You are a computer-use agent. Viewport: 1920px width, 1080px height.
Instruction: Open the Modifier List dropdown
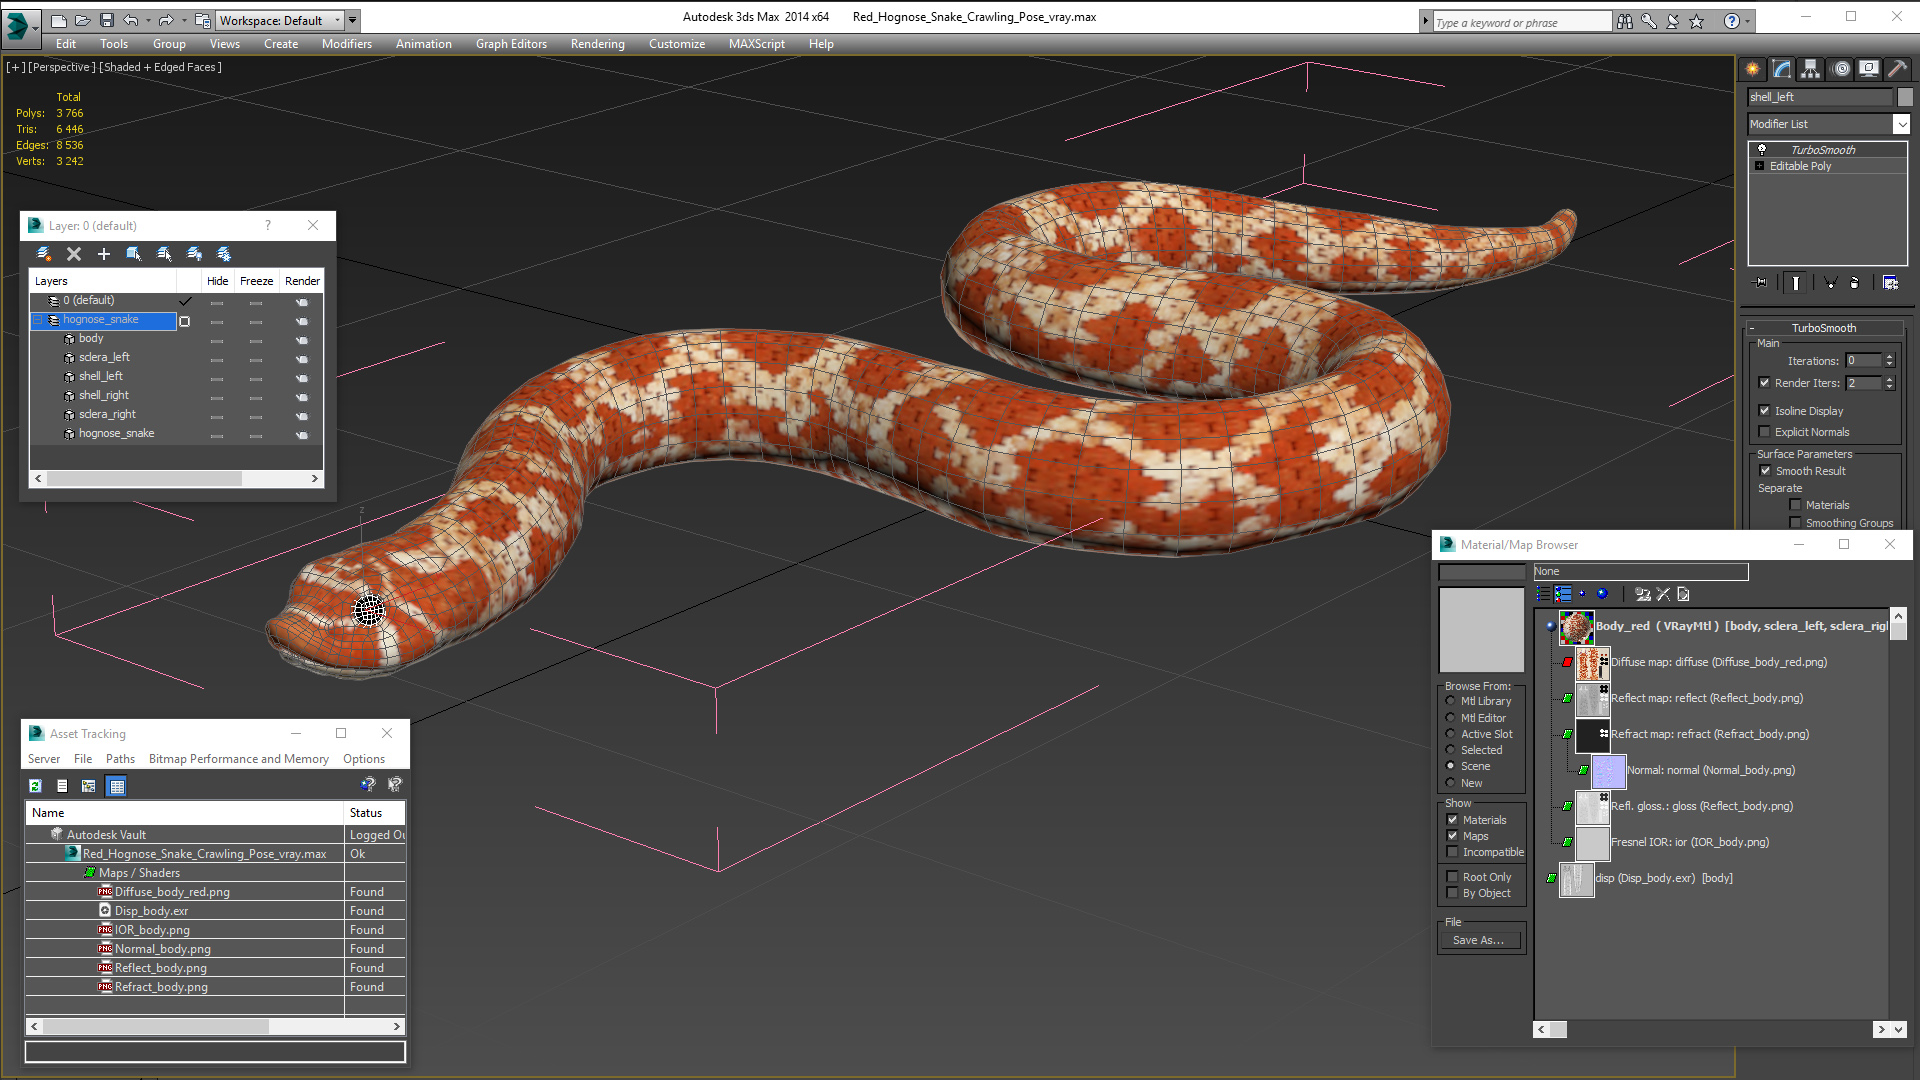click(1900, 124)
